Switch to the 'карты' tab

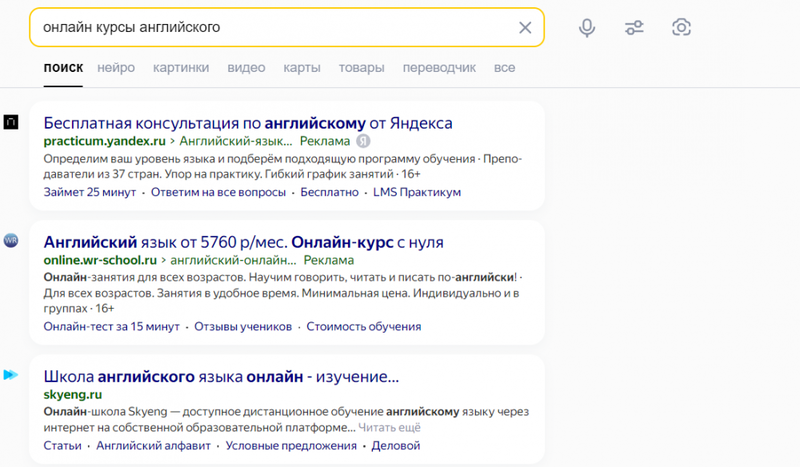click(x=302, y=68)
